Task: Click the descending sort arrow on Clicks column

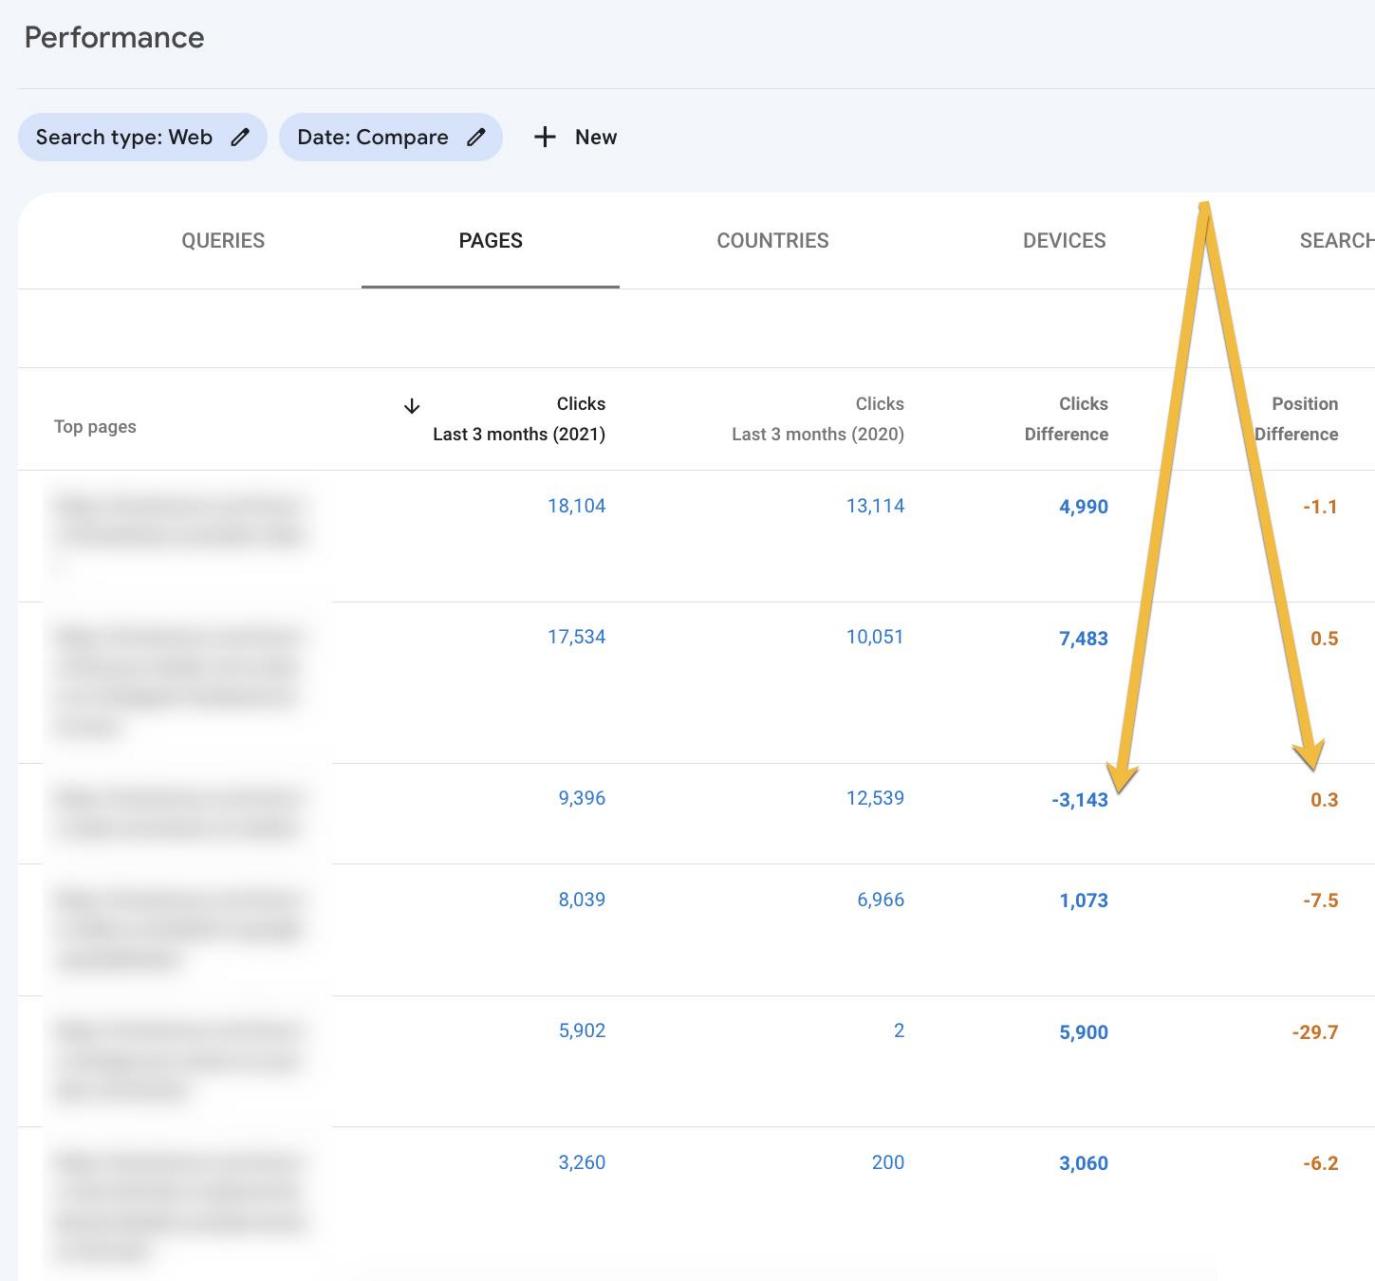Action: point(411,405)
